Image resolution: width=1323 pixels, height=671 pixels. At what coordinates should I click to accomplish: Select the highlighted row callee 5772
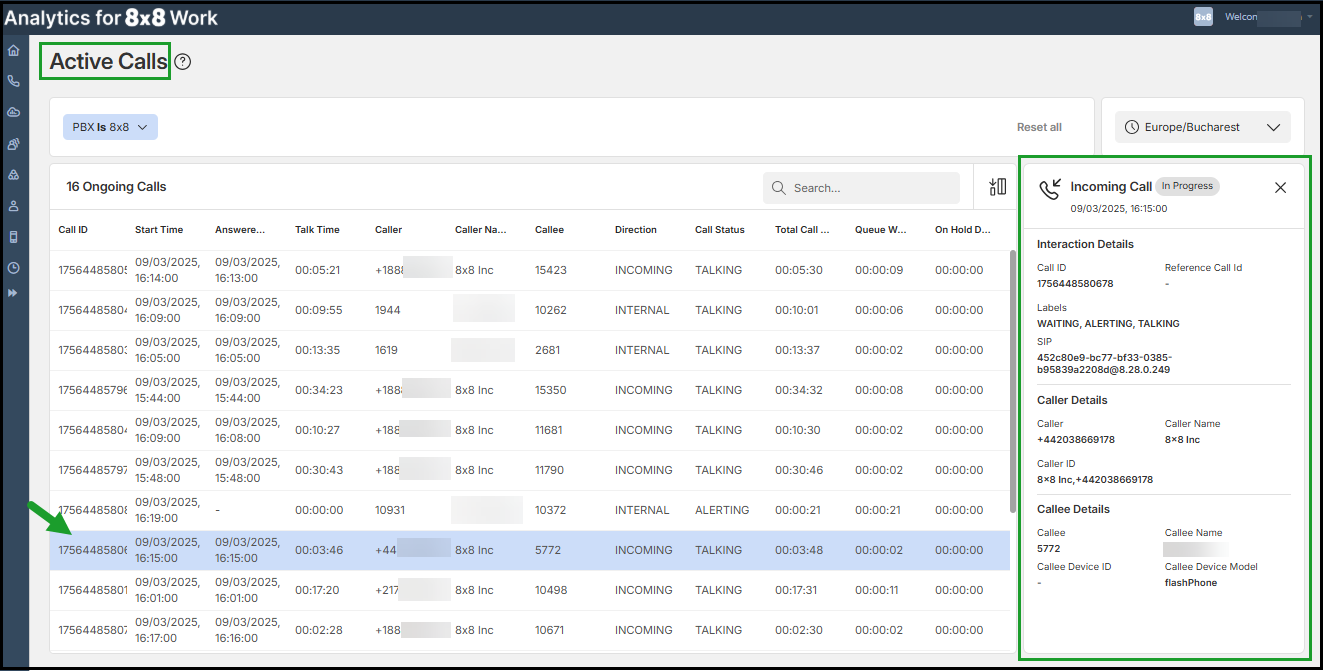(530, 550)
